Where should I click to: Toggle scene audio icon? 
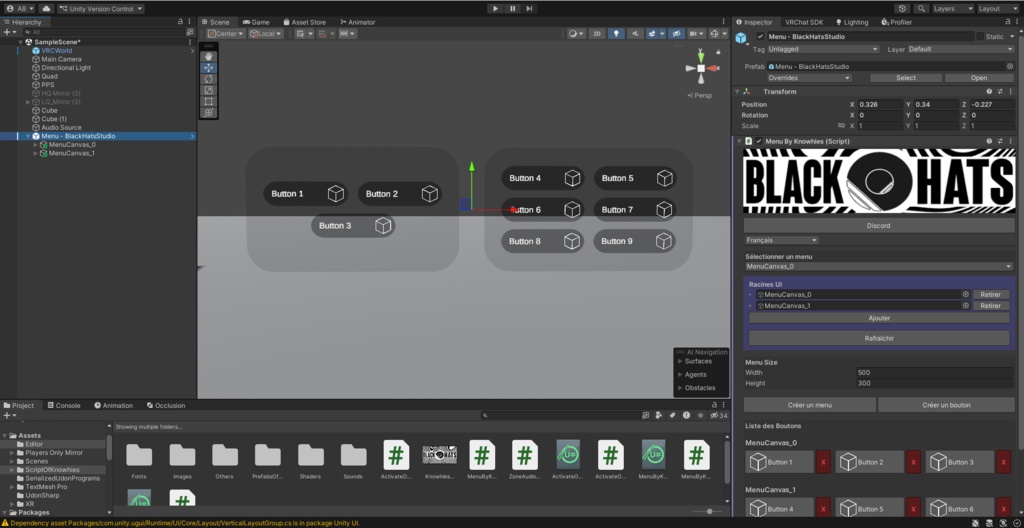click(633, 33)
